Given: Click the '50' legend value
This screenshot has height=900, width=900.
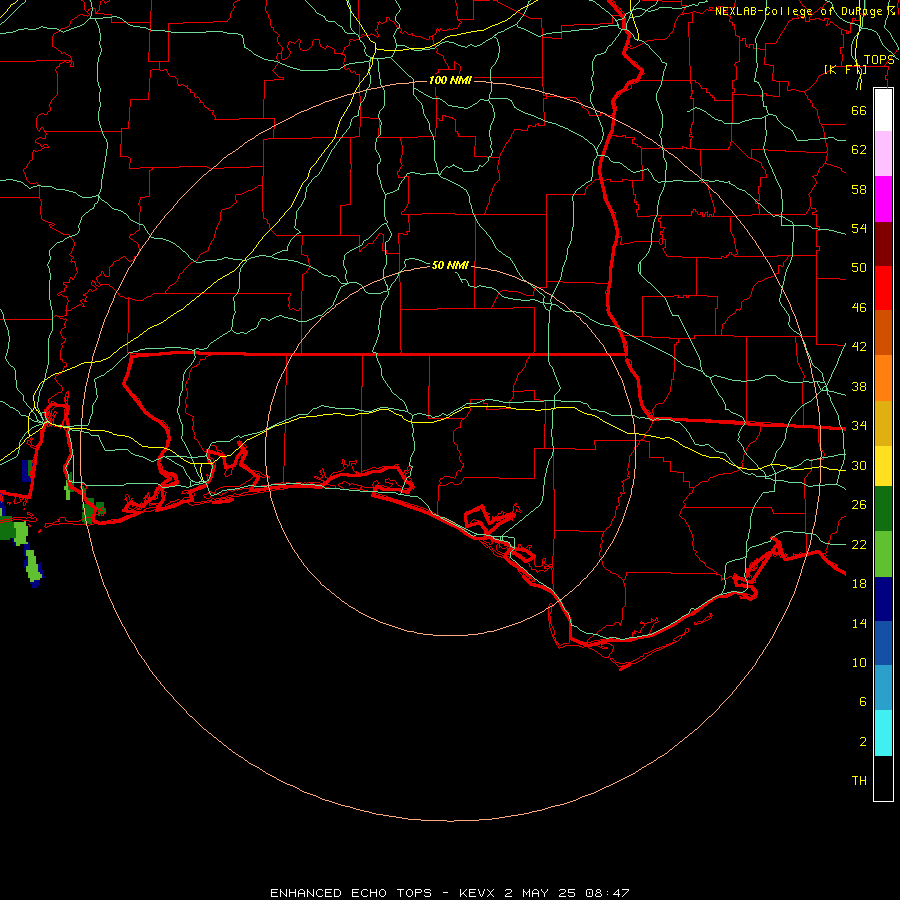Looking at the screenshot, I should (x=859, y=268).
